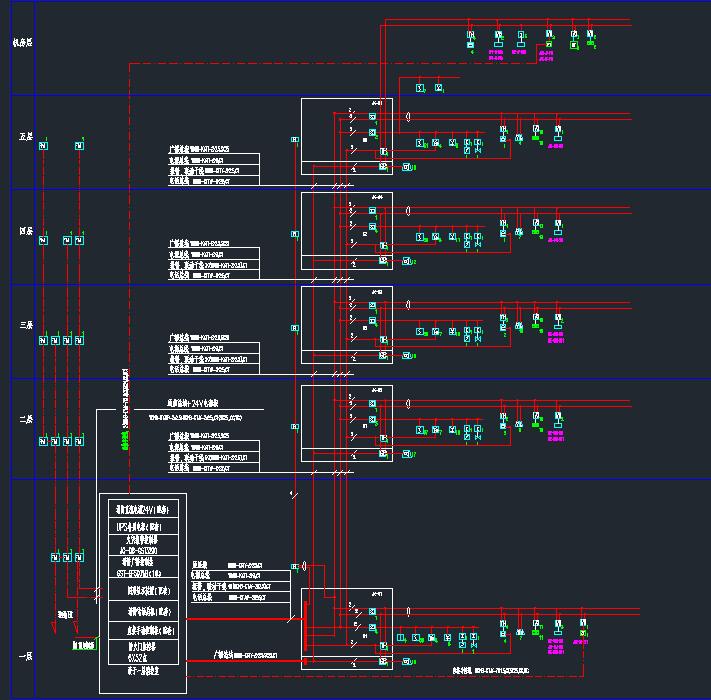Select the 一层 floor label
Viewport: 711px width, 700px height.
click(24, 655)
